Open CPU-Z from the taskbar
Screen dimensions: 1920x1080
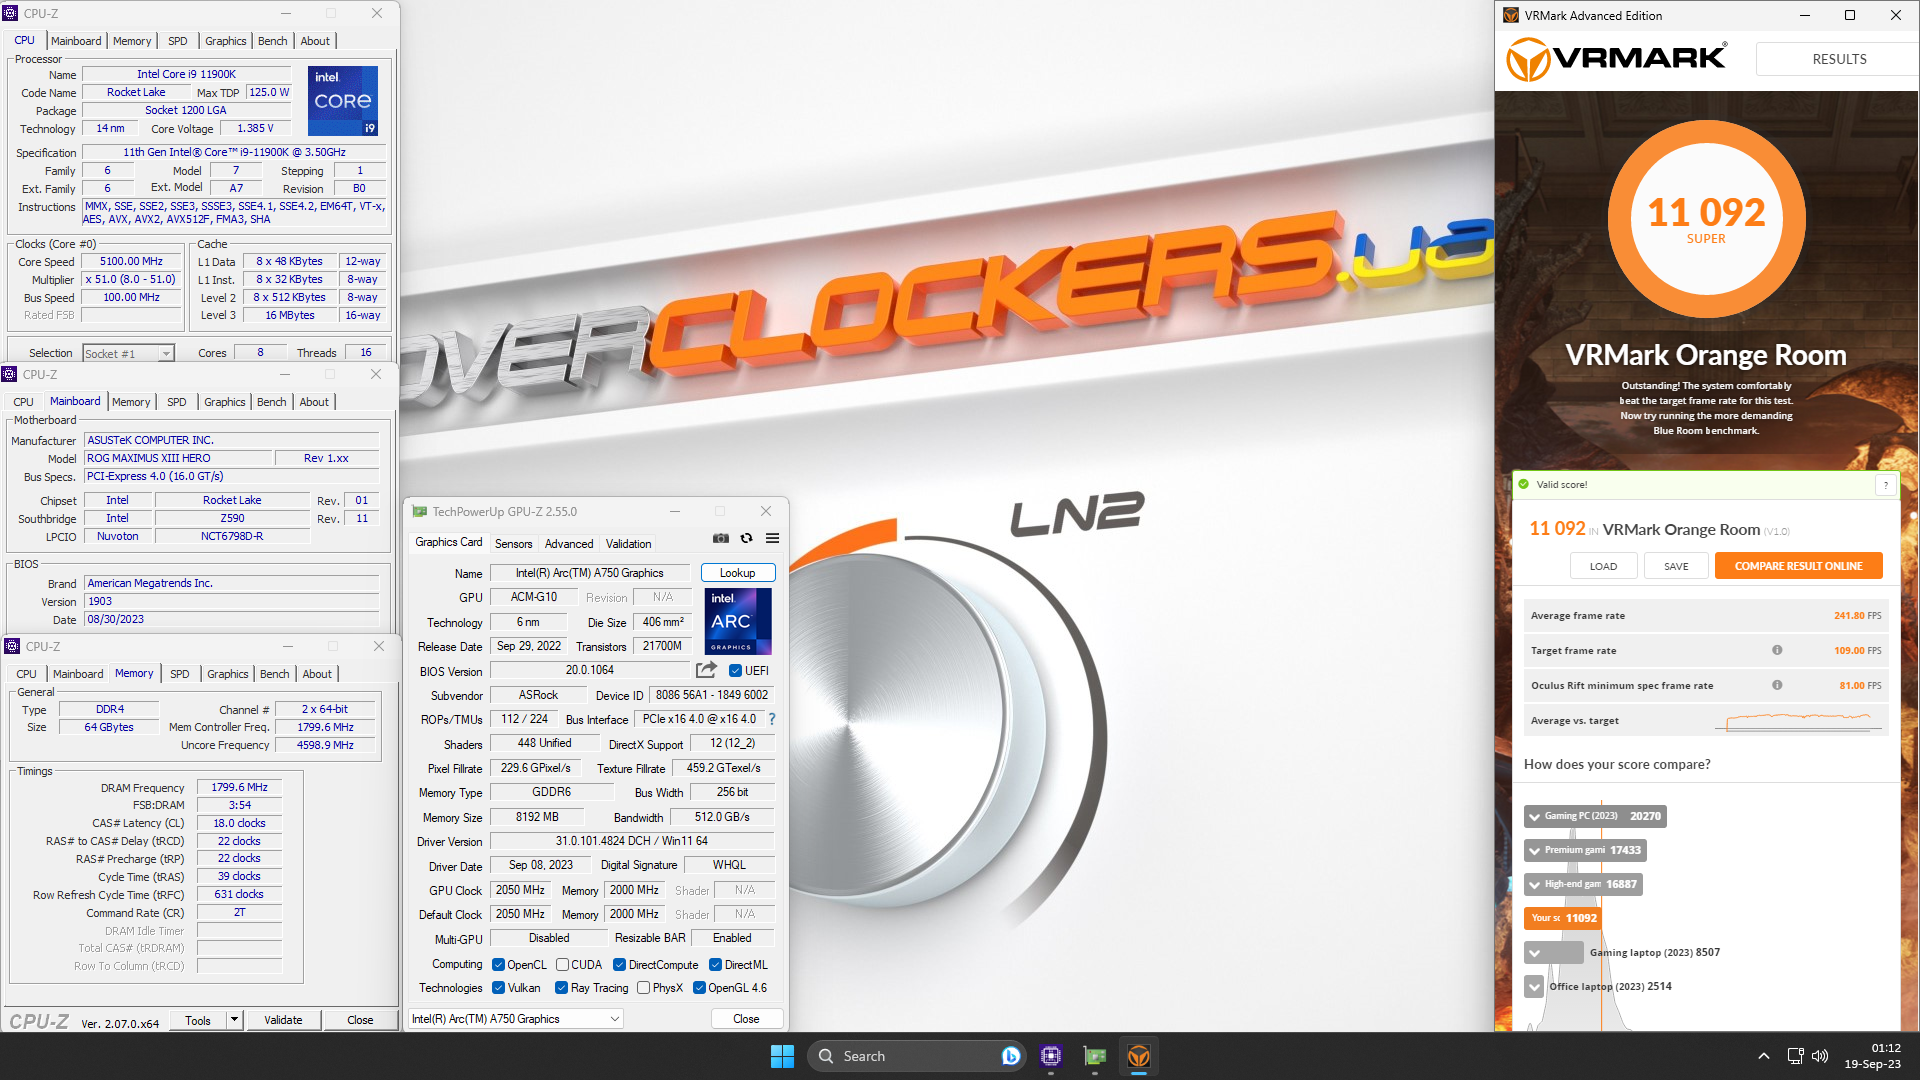pos(1050,1056)
